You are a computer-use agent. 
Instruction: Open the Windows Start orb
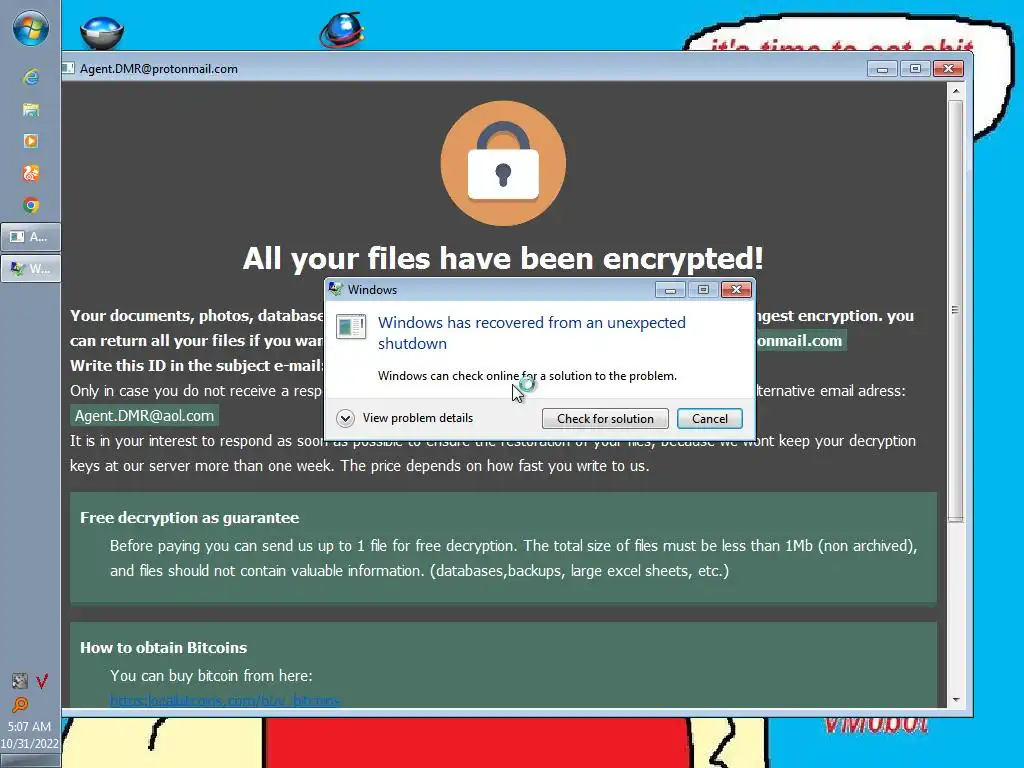click(x=31, y=29)
